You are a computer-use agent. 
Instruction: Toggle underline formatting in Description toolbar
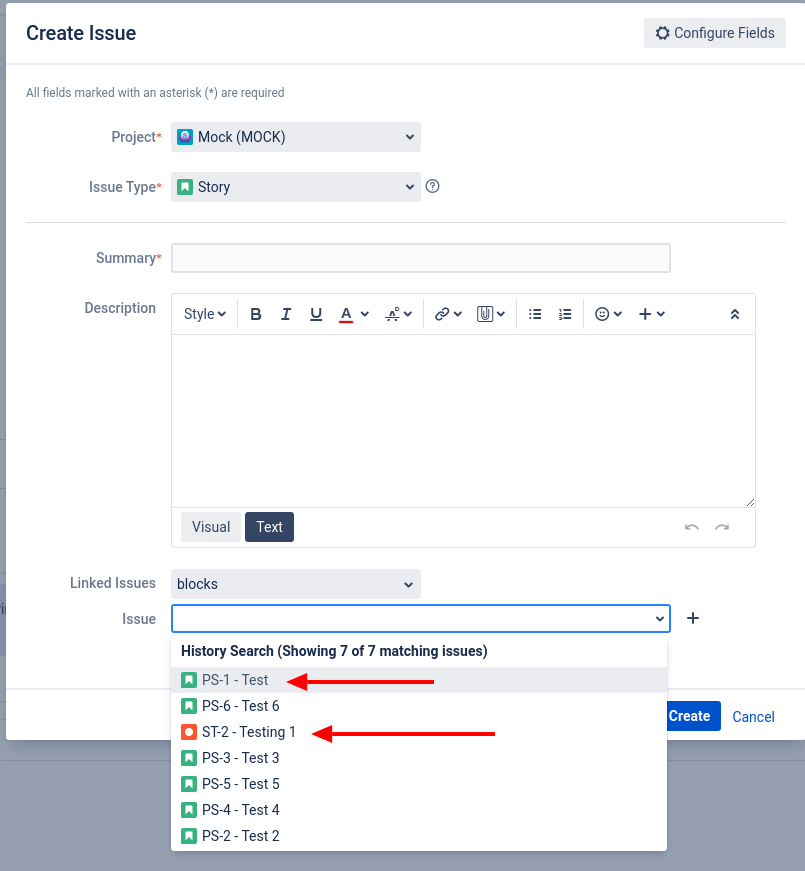[316, 314]
